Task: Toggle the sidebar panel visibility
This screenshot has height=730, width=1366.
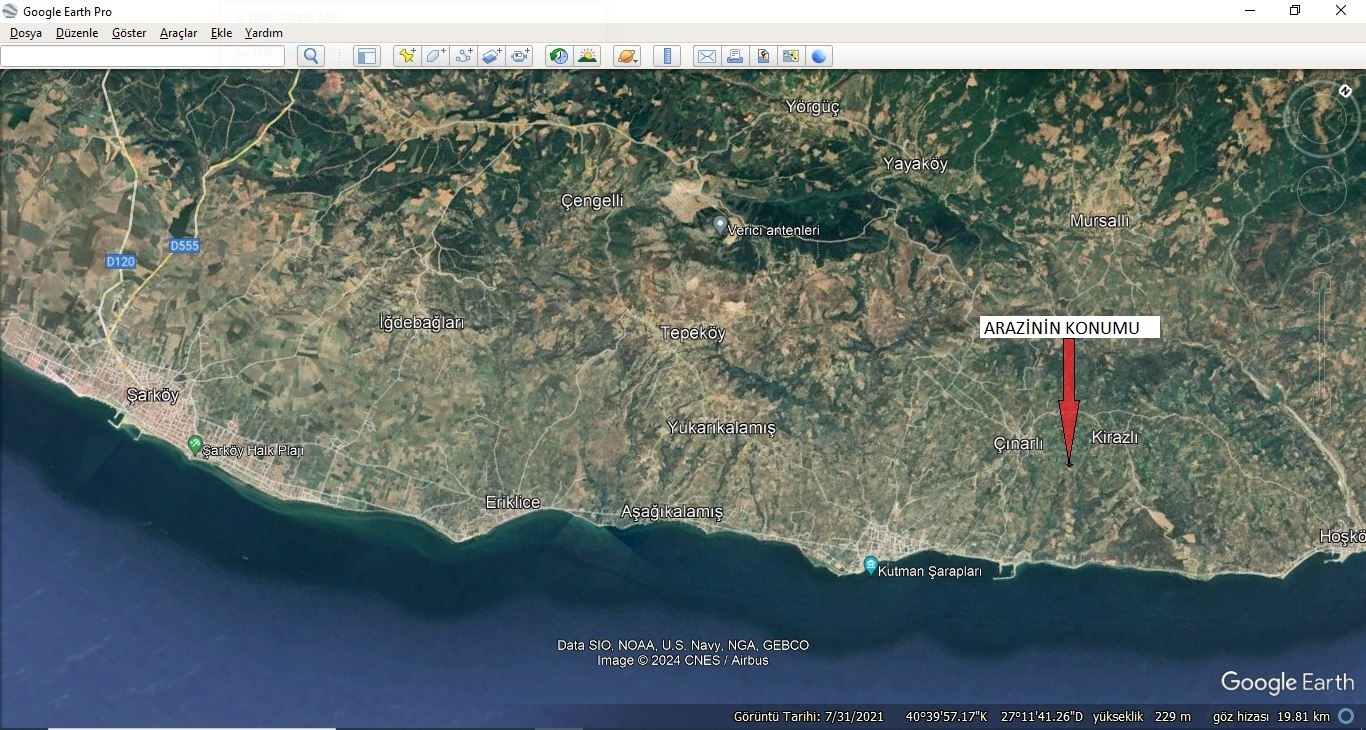Action: (x=367, y=56)
